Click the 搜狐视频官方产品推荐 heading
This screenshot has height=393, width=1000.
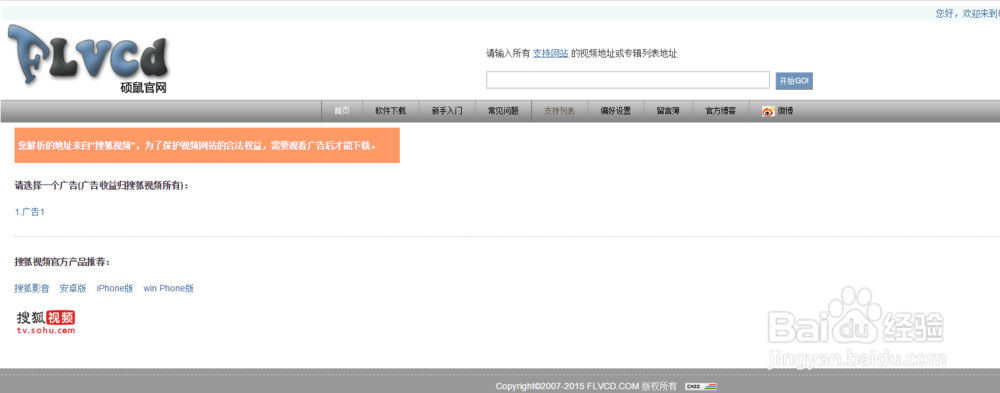pos(62,262)
